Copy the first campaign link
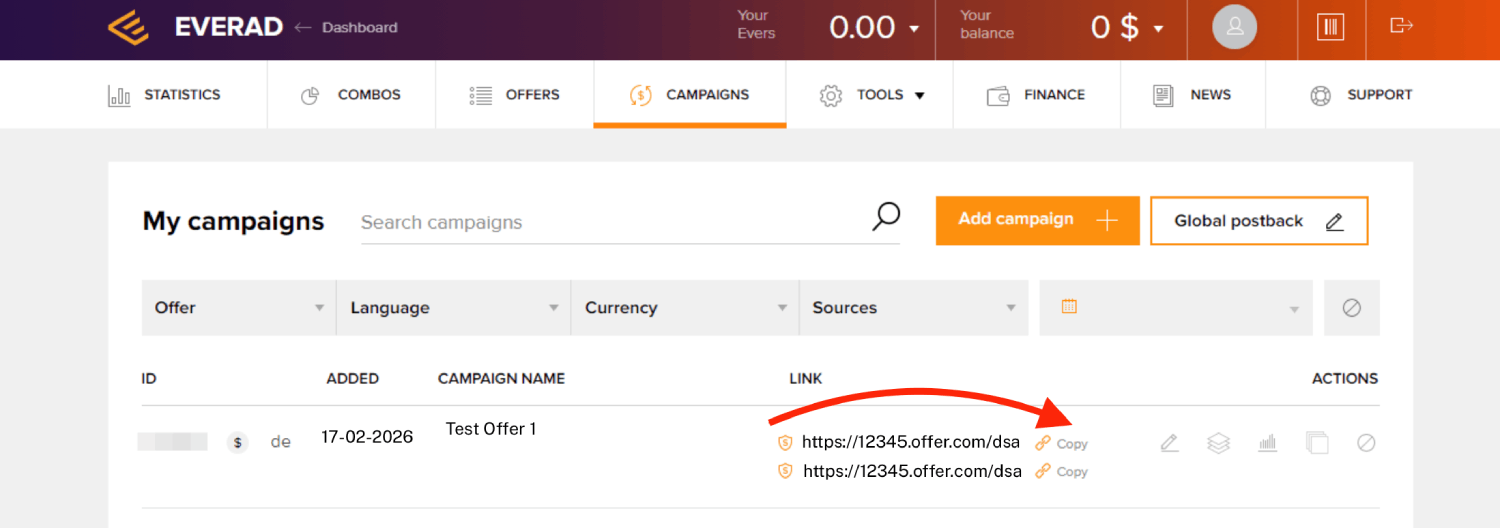 click(1062, 443)
